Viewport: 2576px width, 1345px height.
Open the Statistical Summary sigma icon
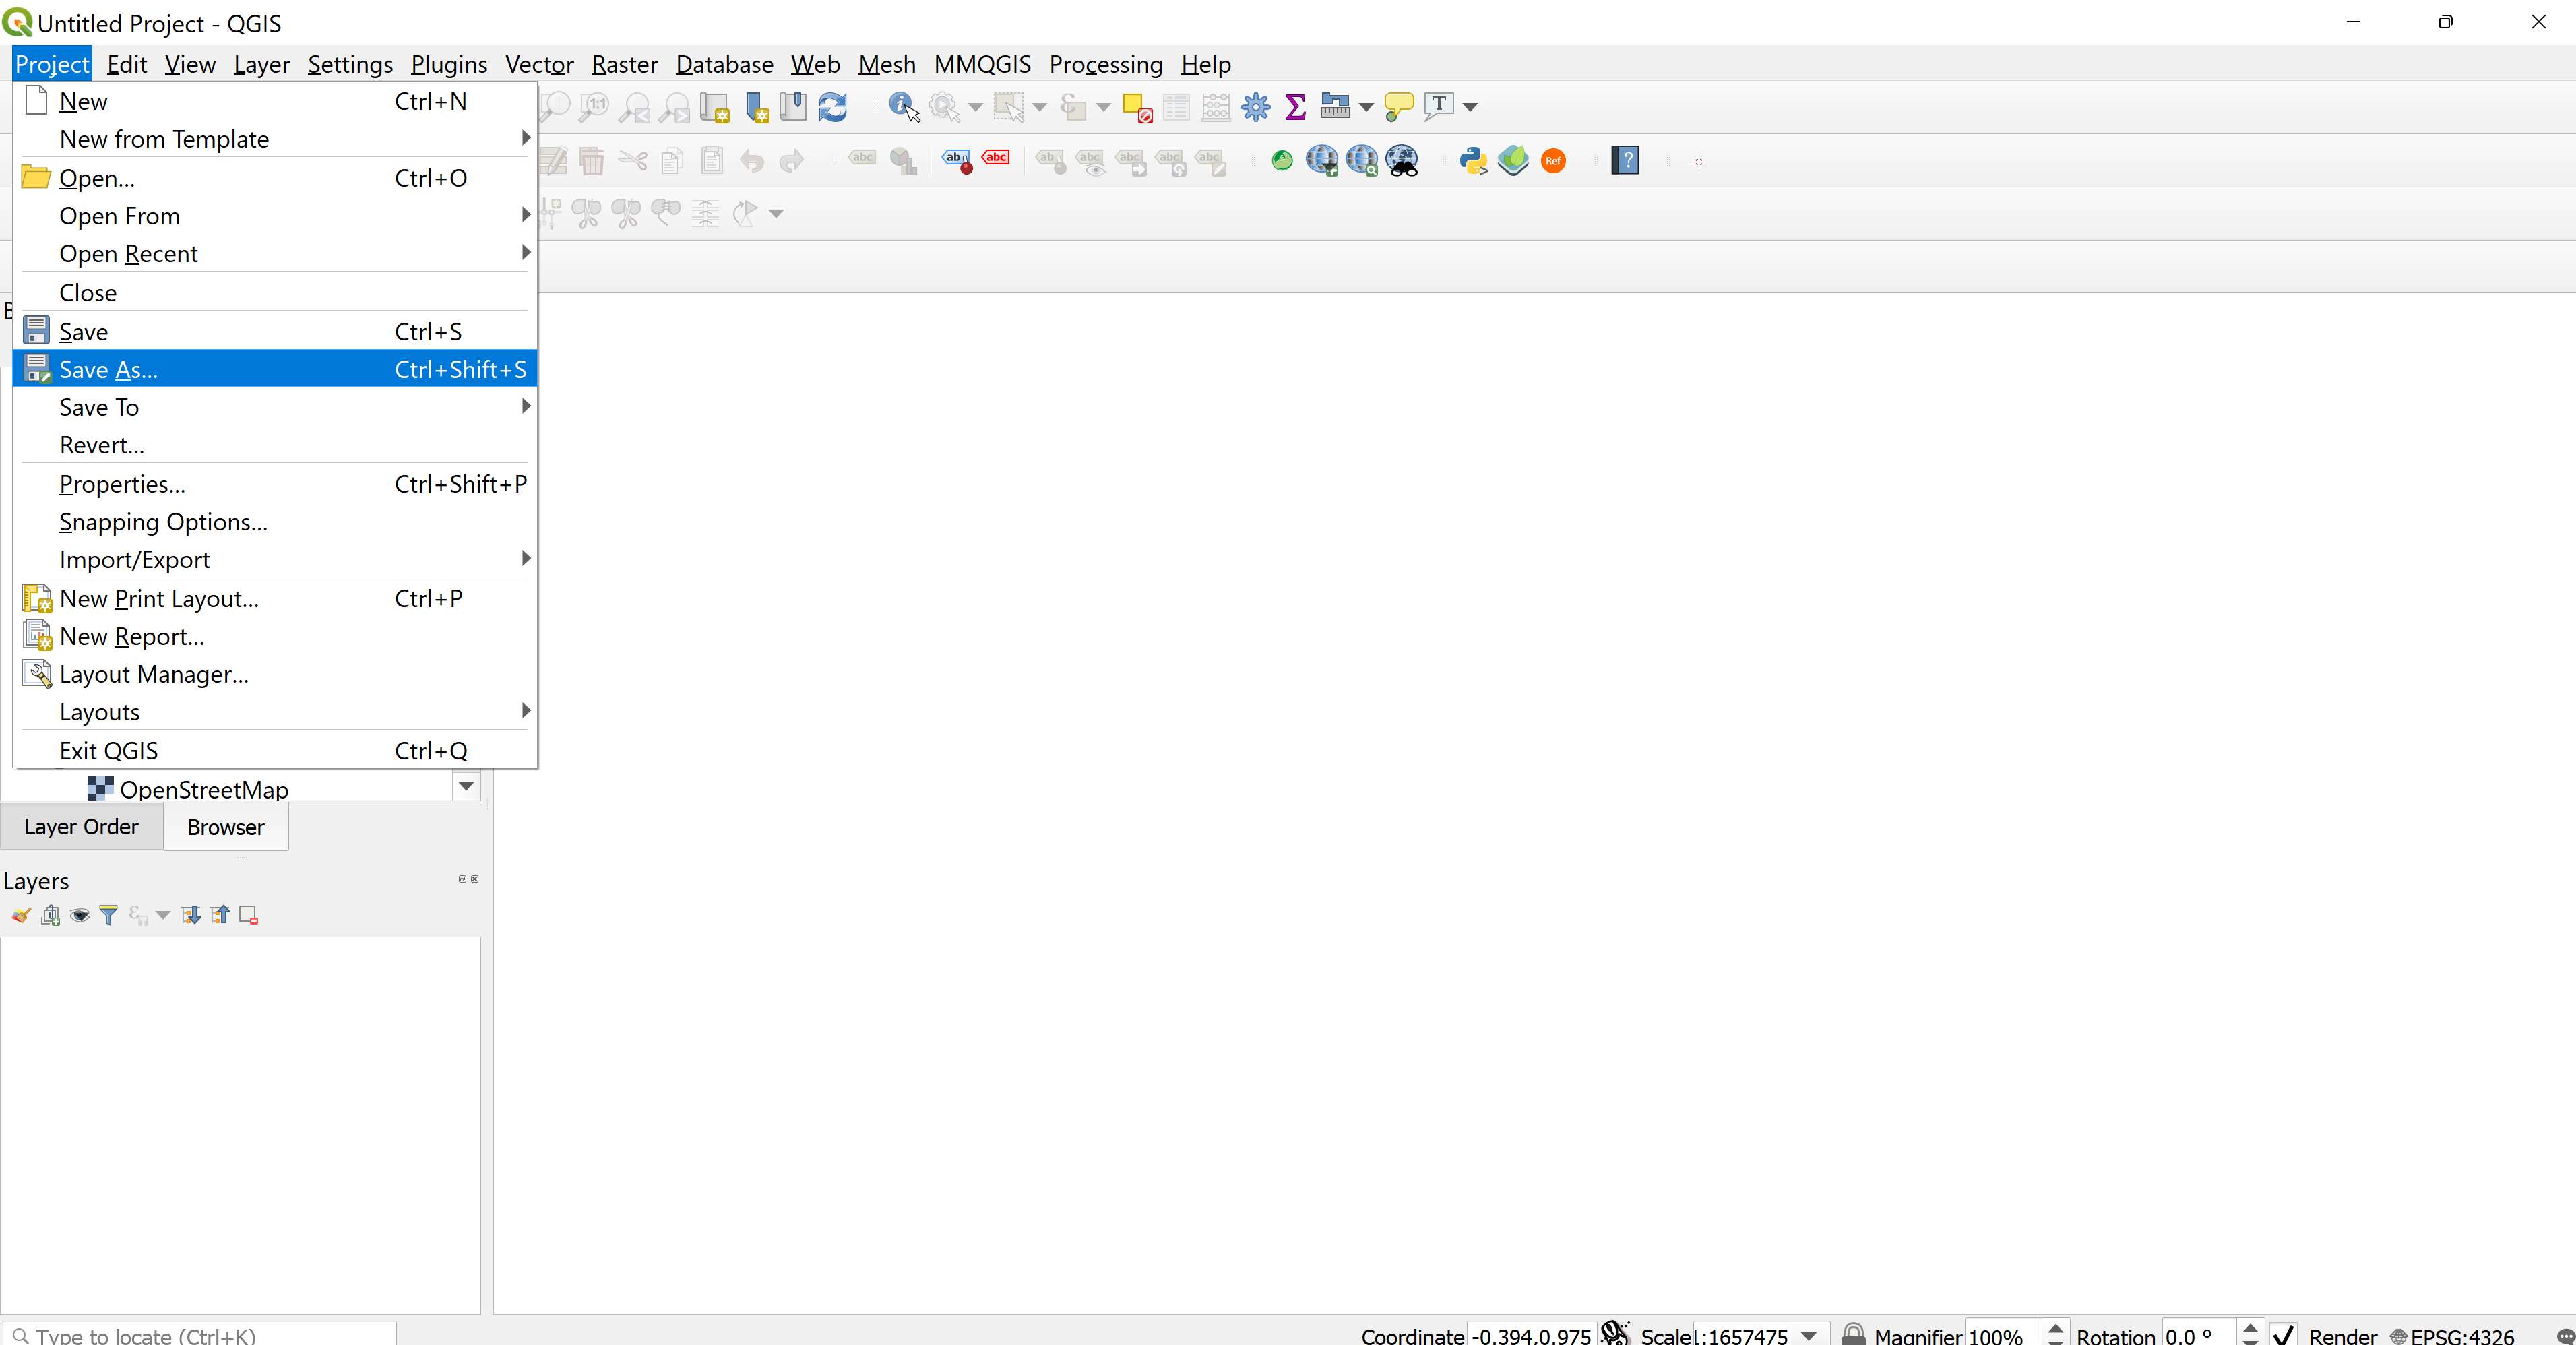[x=1295, y=106]
